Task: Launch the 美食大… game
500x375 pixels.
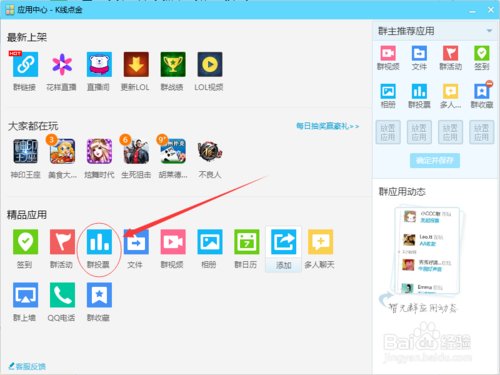Action: pos(62,151)
